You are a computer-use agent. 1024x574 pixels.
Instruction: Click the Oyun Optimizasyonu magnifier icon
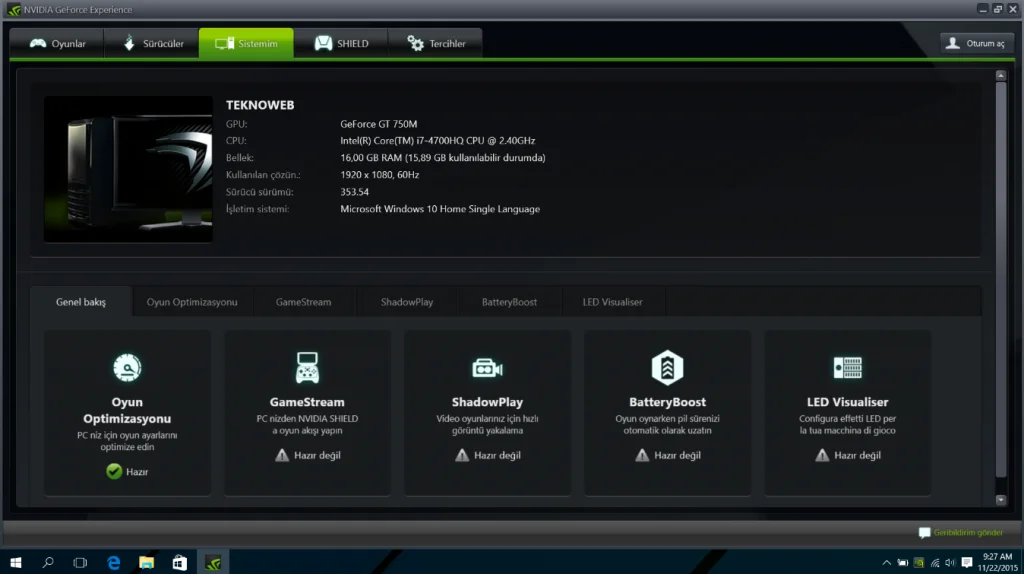click(x=127, y=367)
